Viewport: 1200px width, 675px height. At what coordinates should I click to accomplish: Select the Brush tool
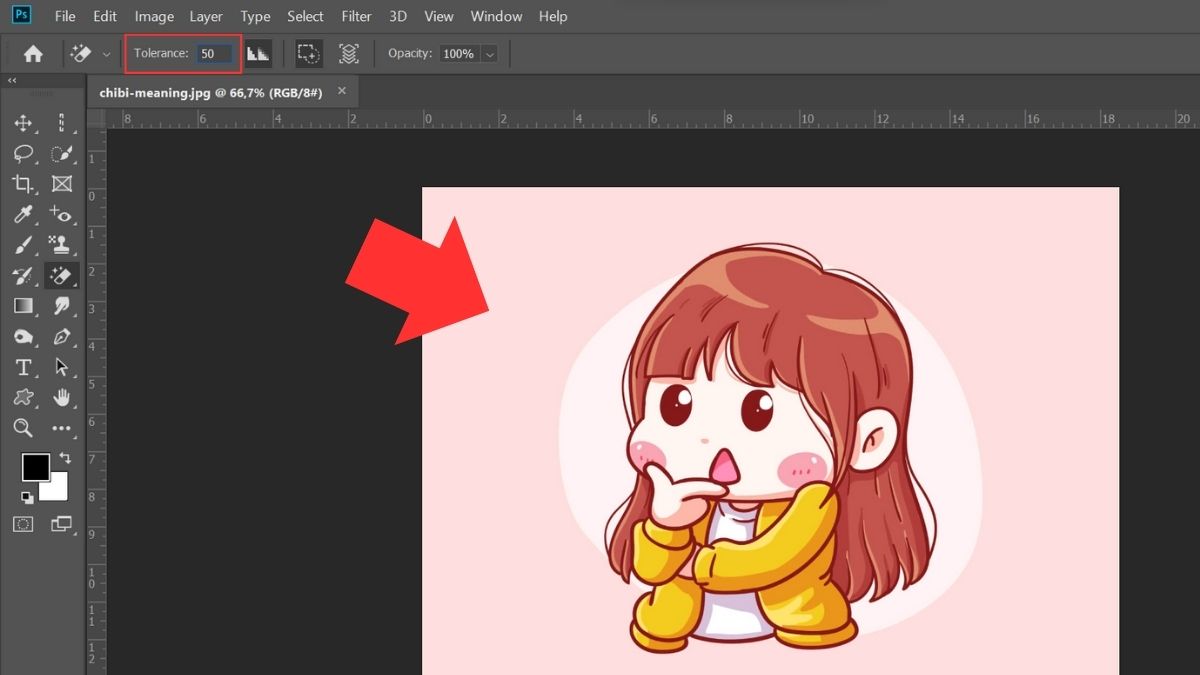[22, 245]
